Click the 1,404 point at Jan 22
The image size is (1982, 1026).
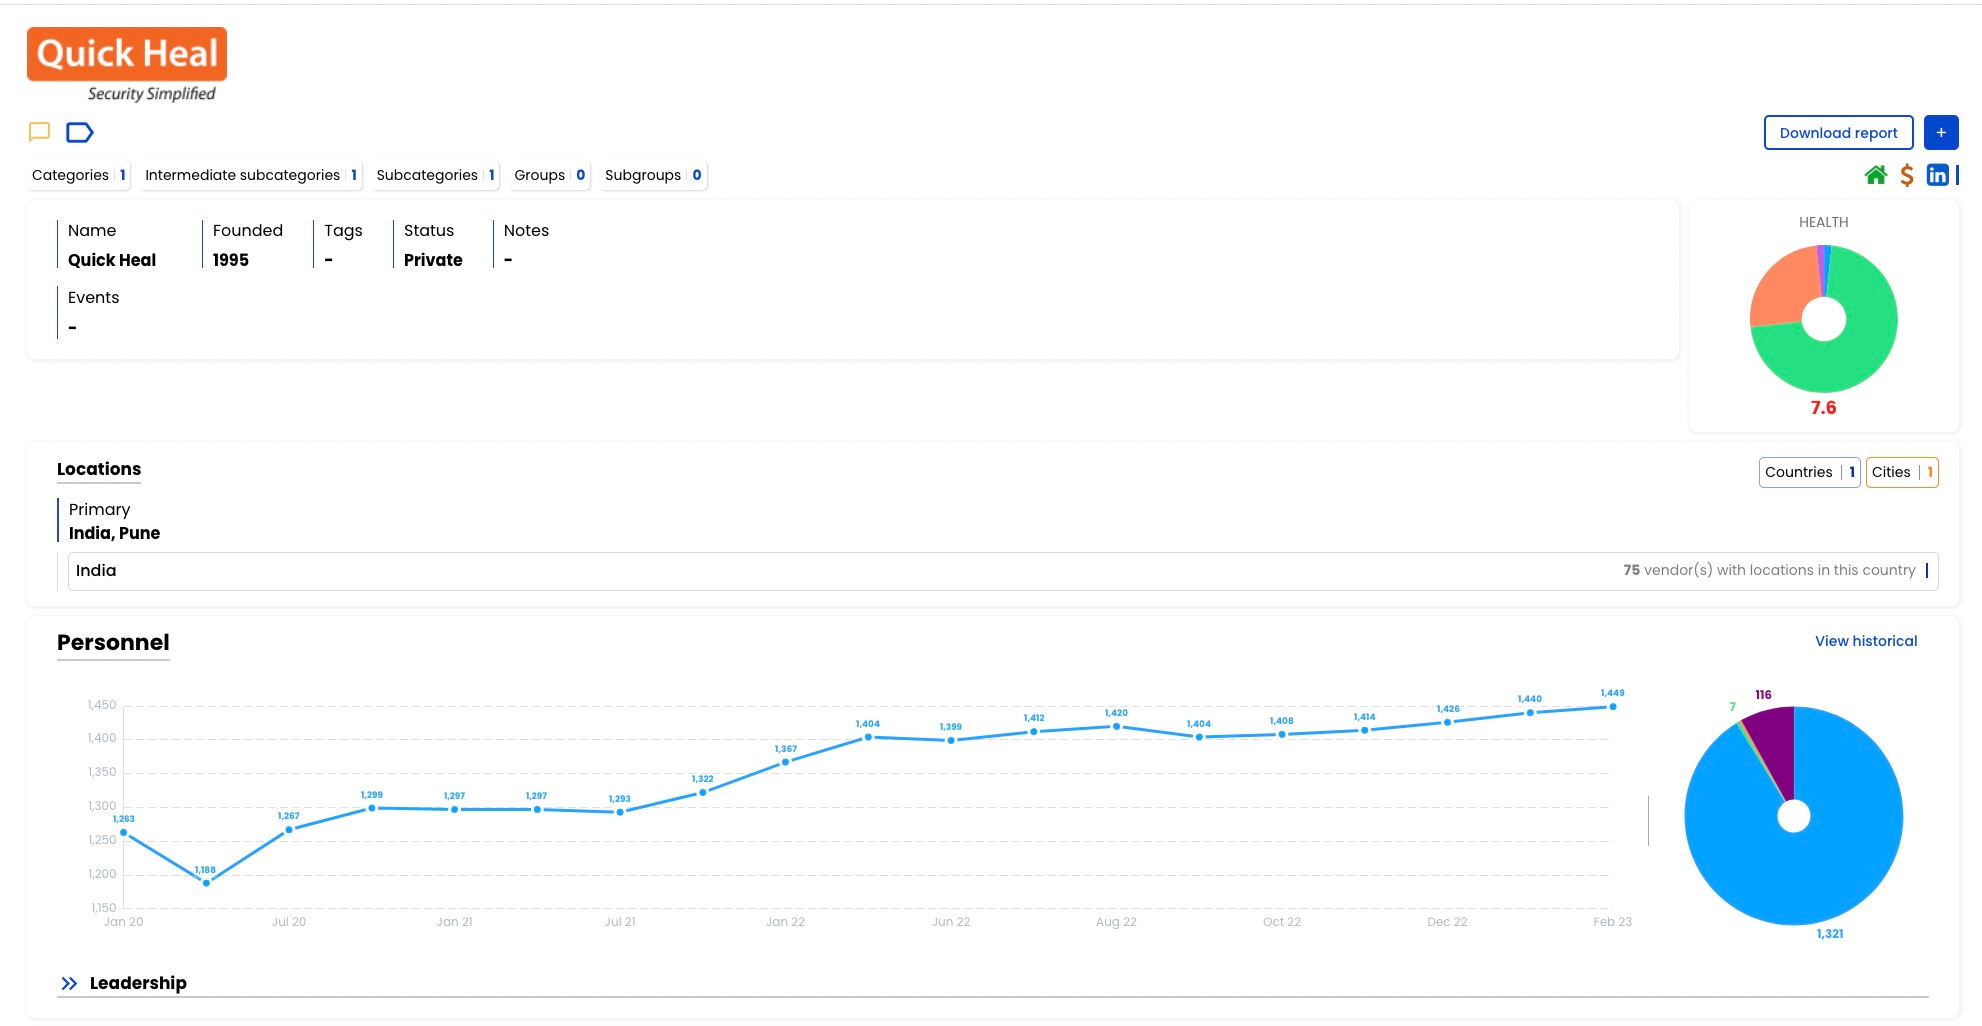(868, 737)
